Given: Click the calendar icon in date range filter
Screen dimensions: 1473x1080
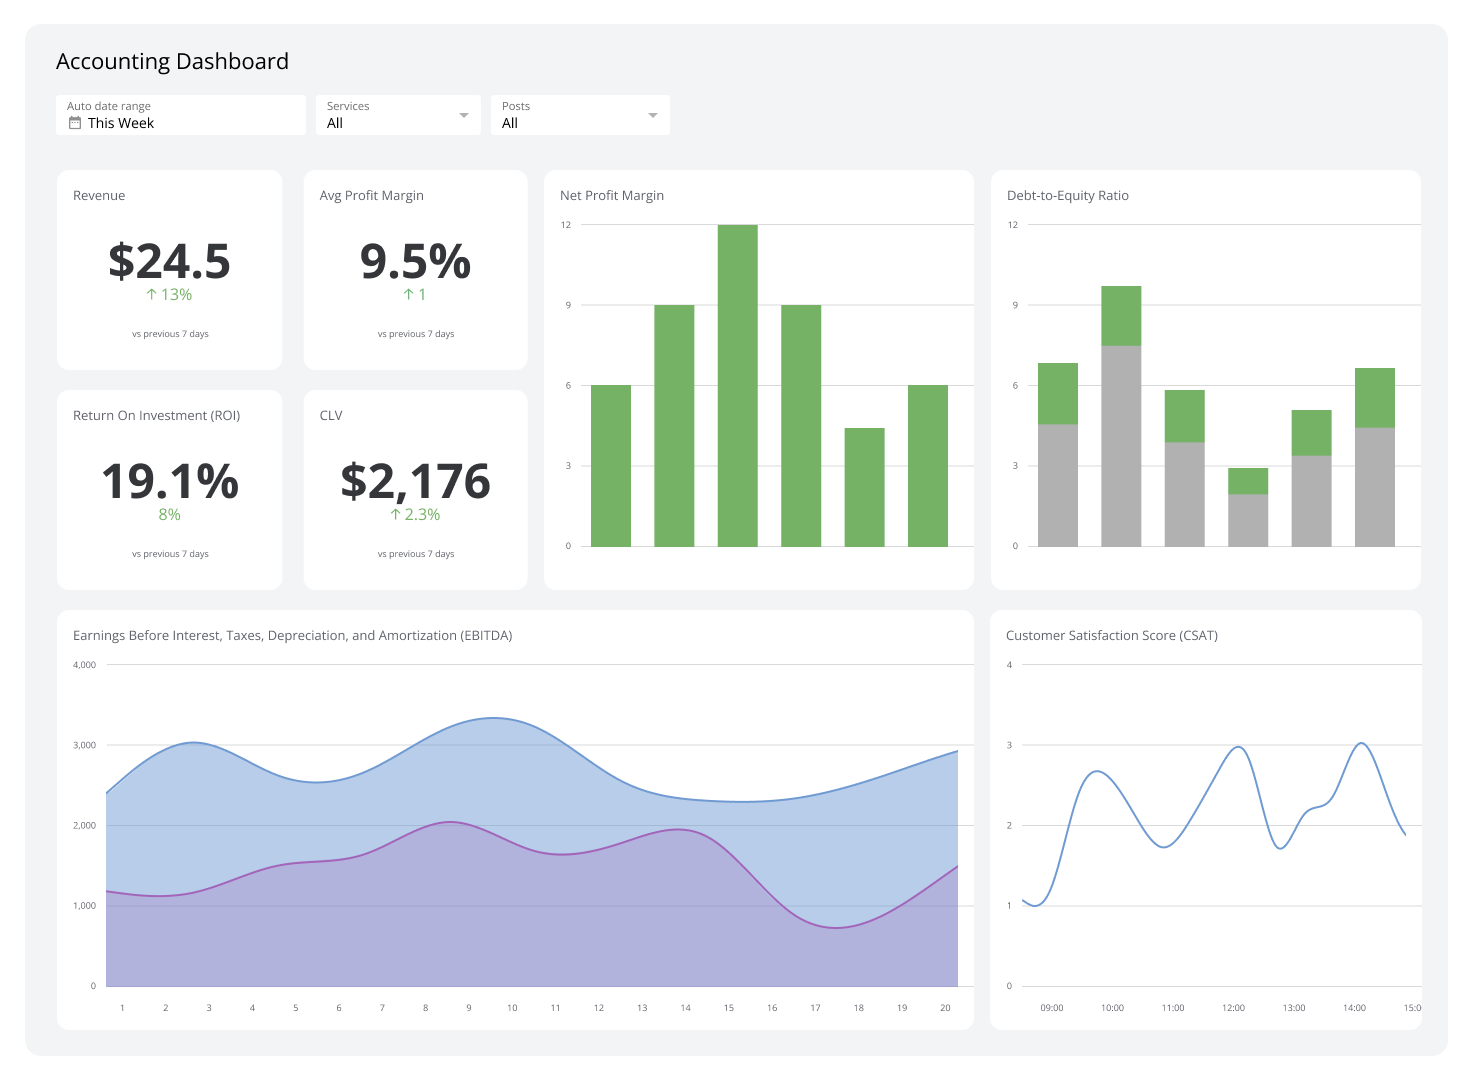Looking at the screenshot, I should pyautogui.click(x=75, y=122).
